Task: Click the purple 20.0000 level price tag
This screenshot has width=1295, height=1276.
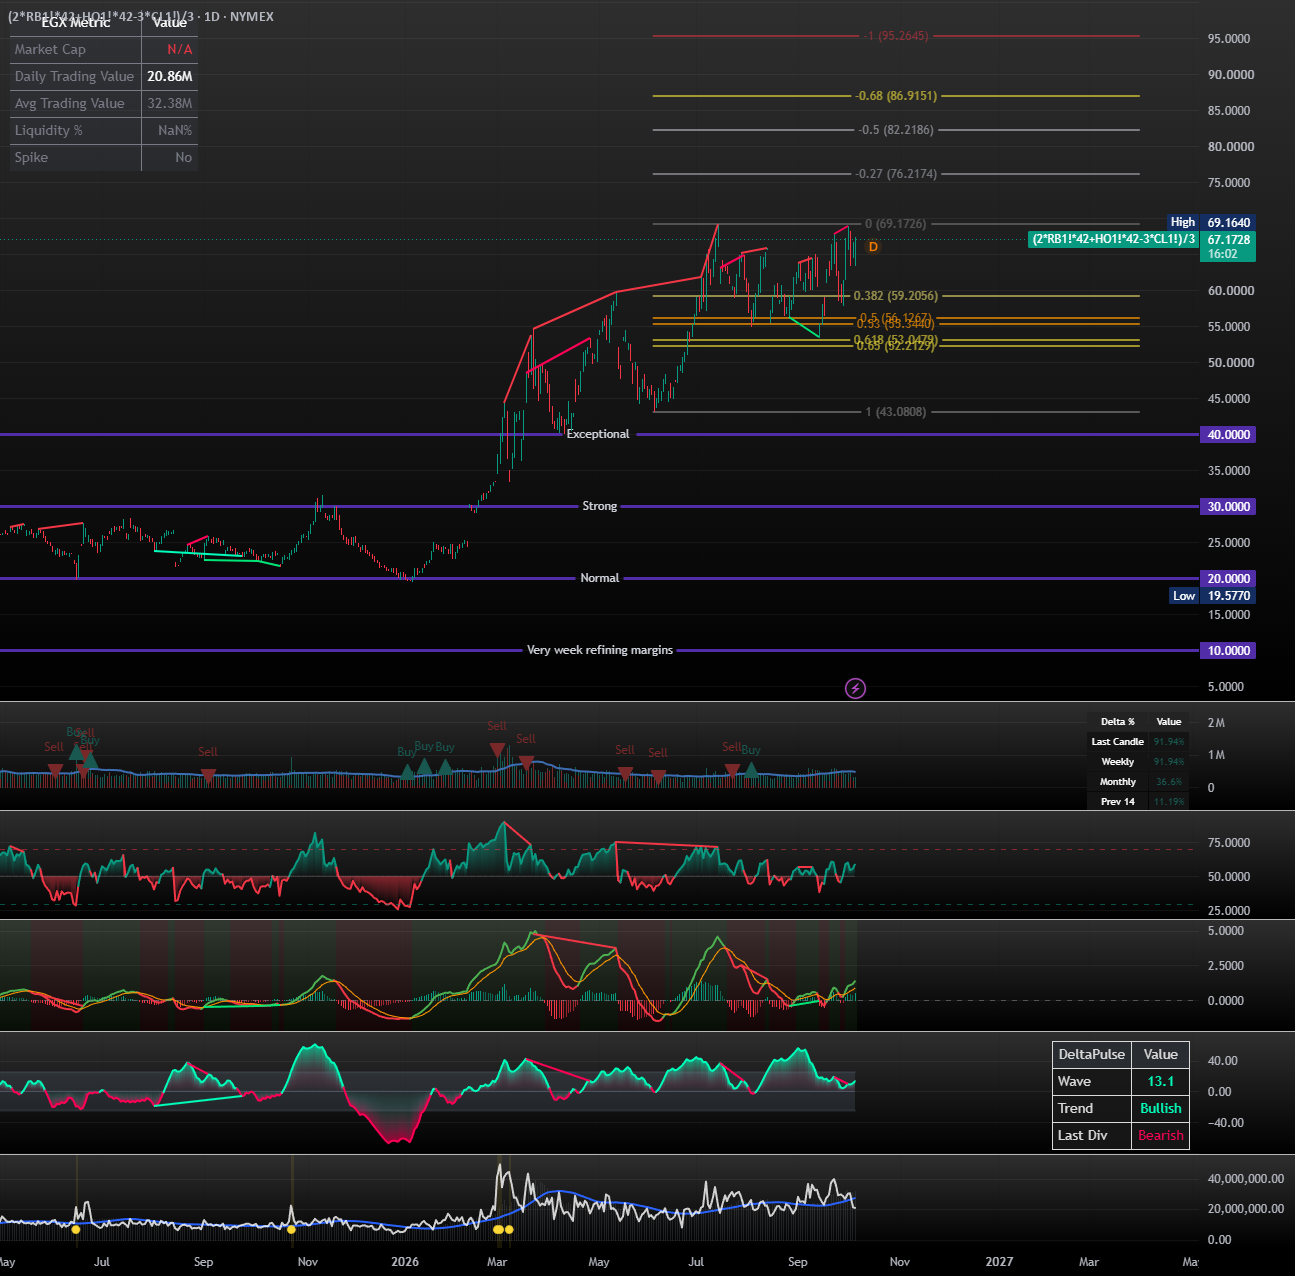Action: point(1228,579)
